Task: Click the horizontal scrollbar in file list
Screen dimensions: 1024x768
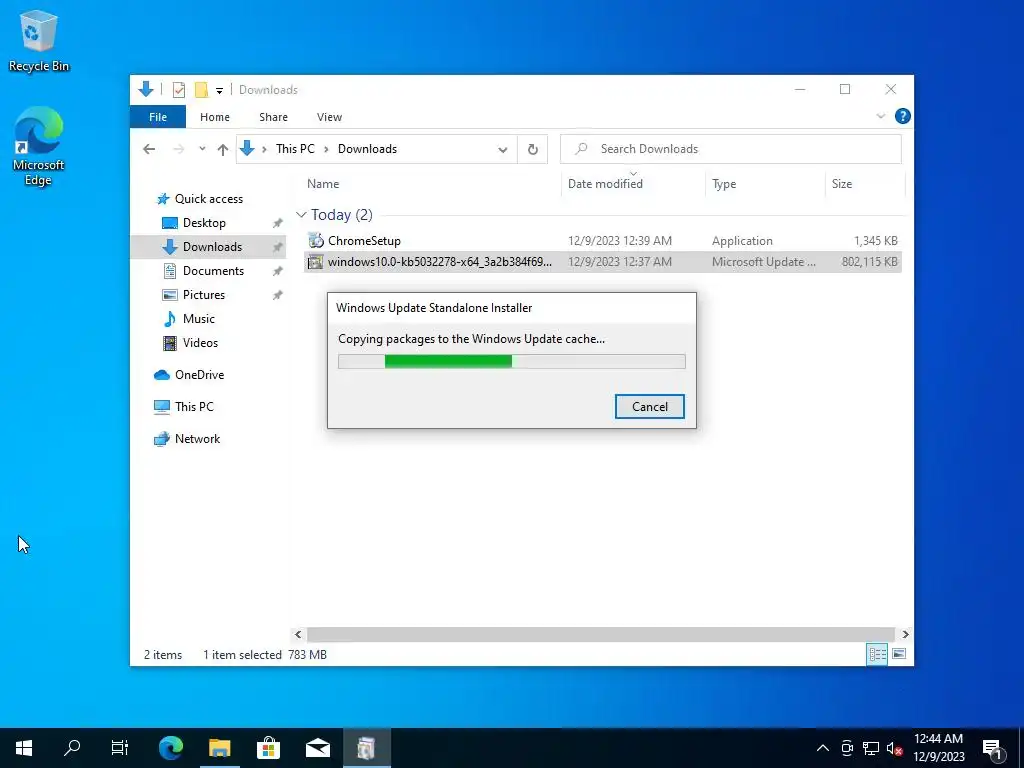Action: (x=600, y=634)
